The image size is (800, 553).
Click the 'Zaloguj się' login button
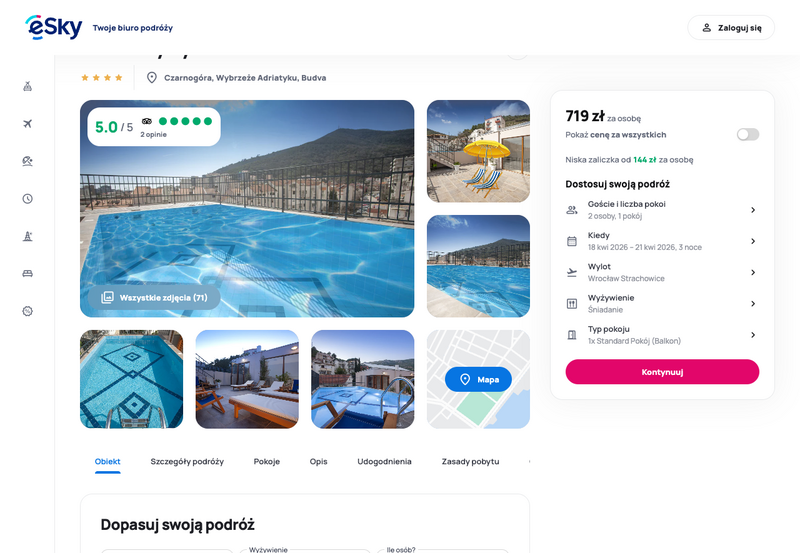click(x=731, y=28)
